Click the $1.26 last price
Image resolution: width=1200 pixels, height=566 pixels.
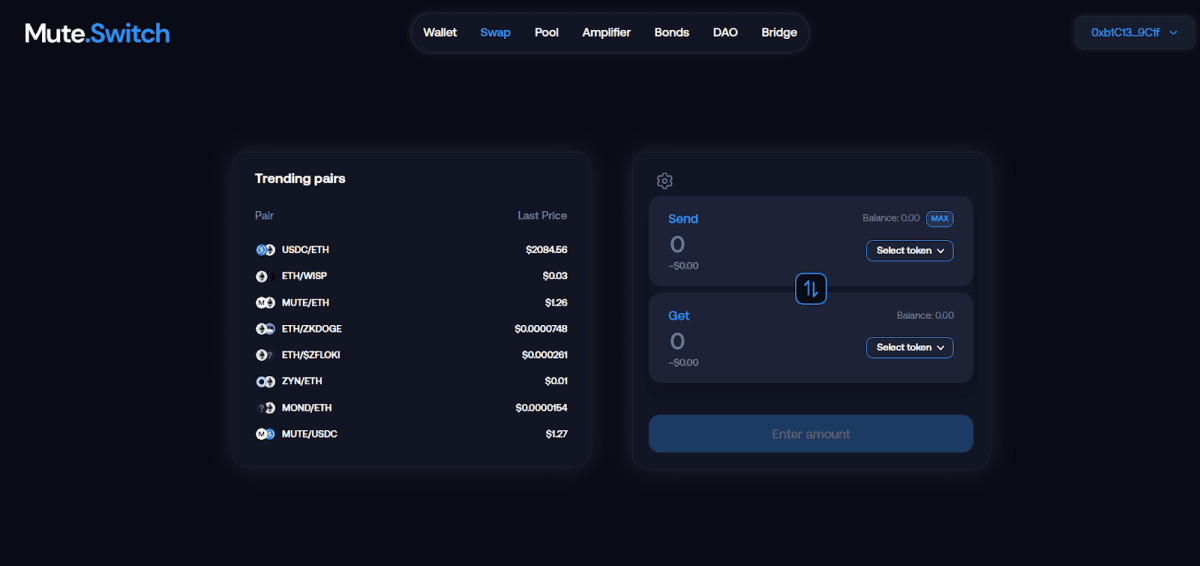point(556,302)
